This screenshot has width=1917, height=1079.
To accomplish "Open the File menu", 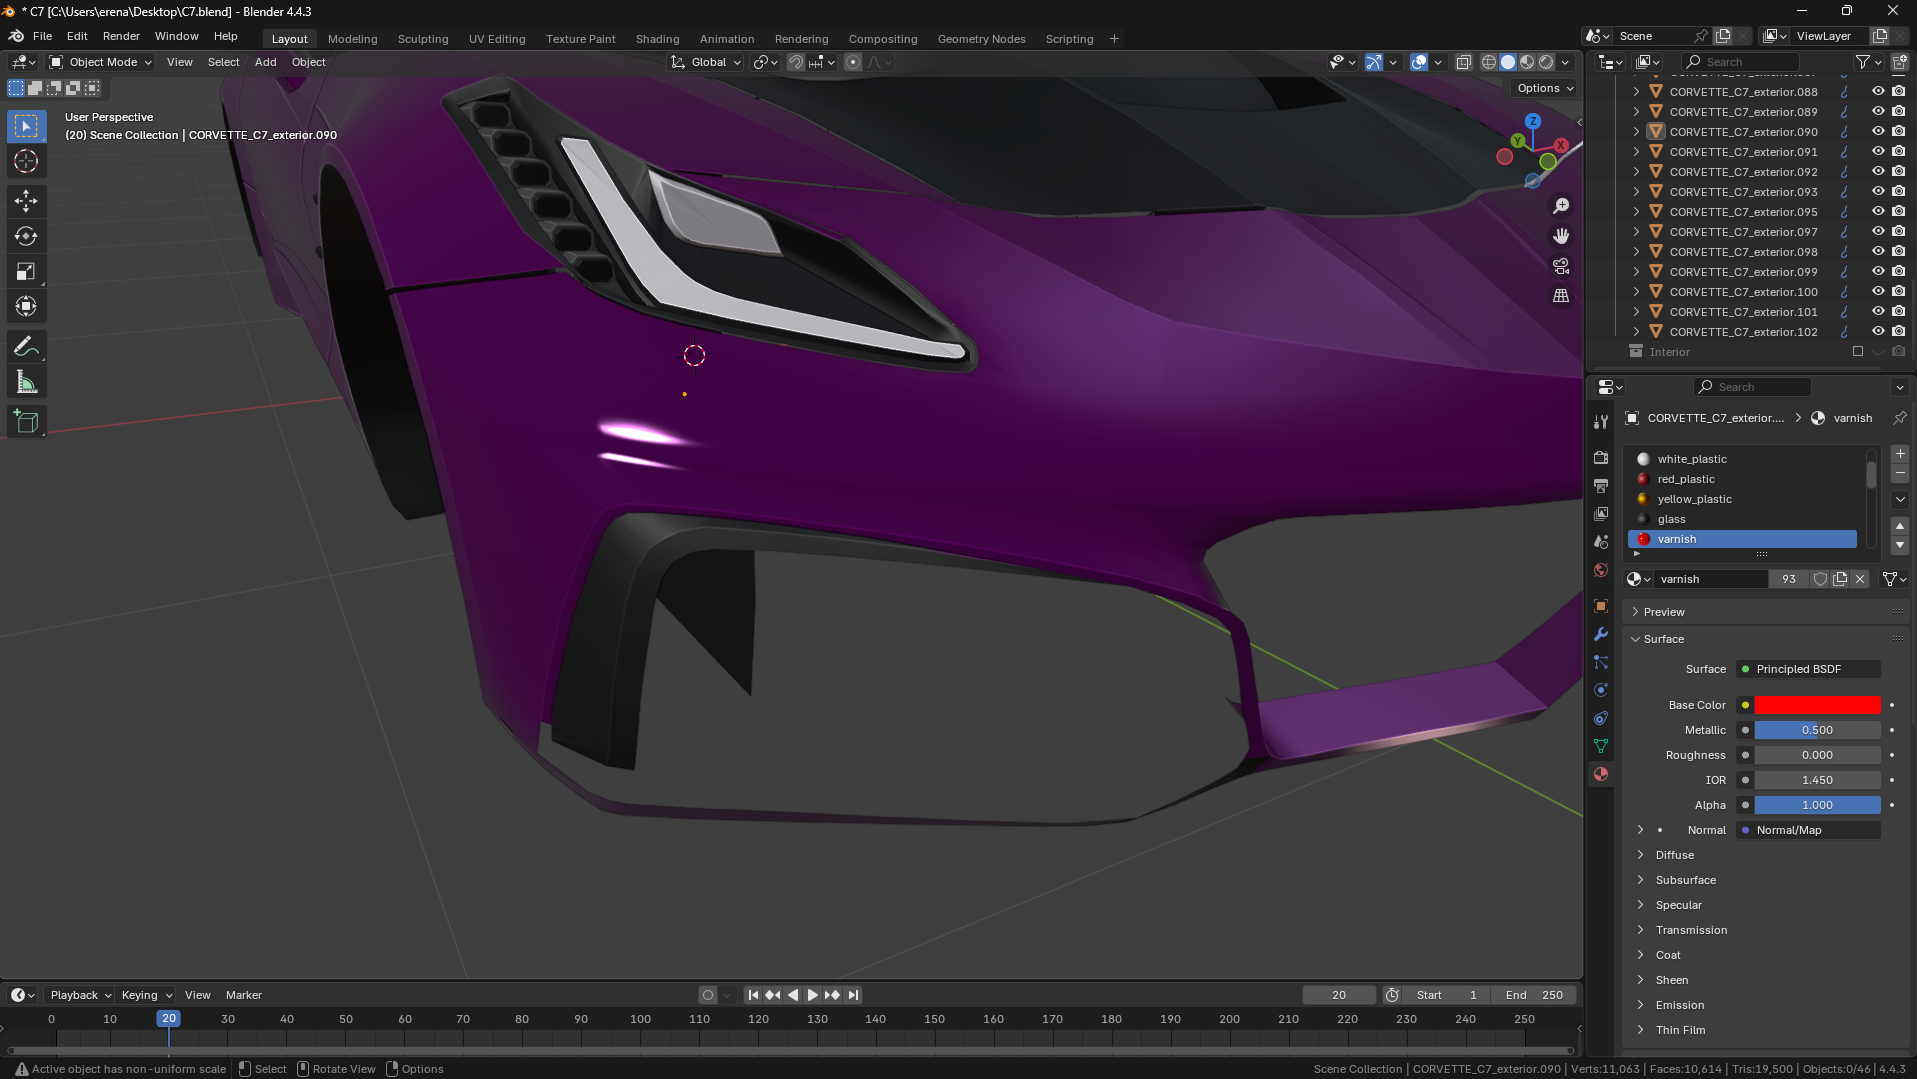I will (42, 36).
